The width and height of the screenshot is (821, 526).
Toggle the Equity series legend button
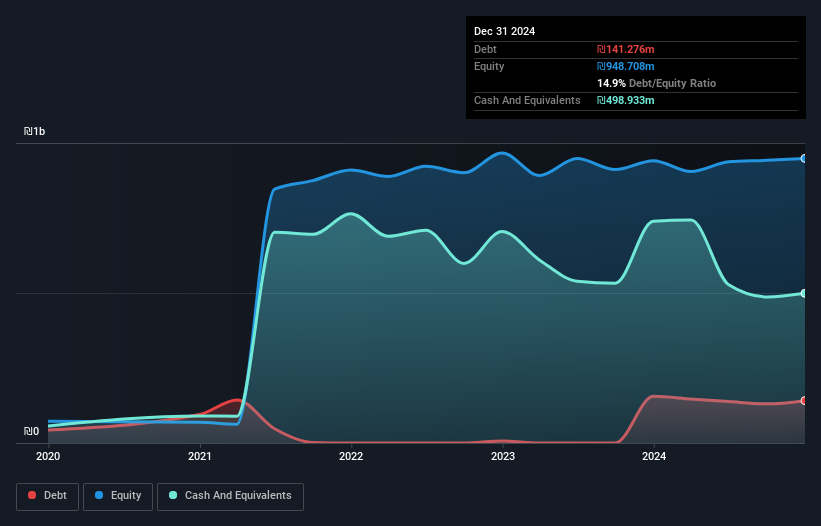tap(118, 496)
